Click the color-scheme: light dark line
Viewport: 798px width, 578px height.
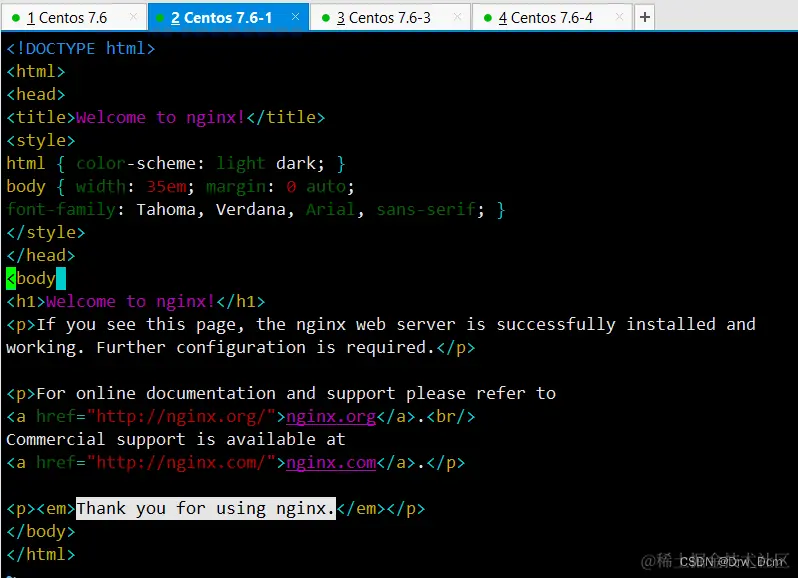click(x=176, y=164)
